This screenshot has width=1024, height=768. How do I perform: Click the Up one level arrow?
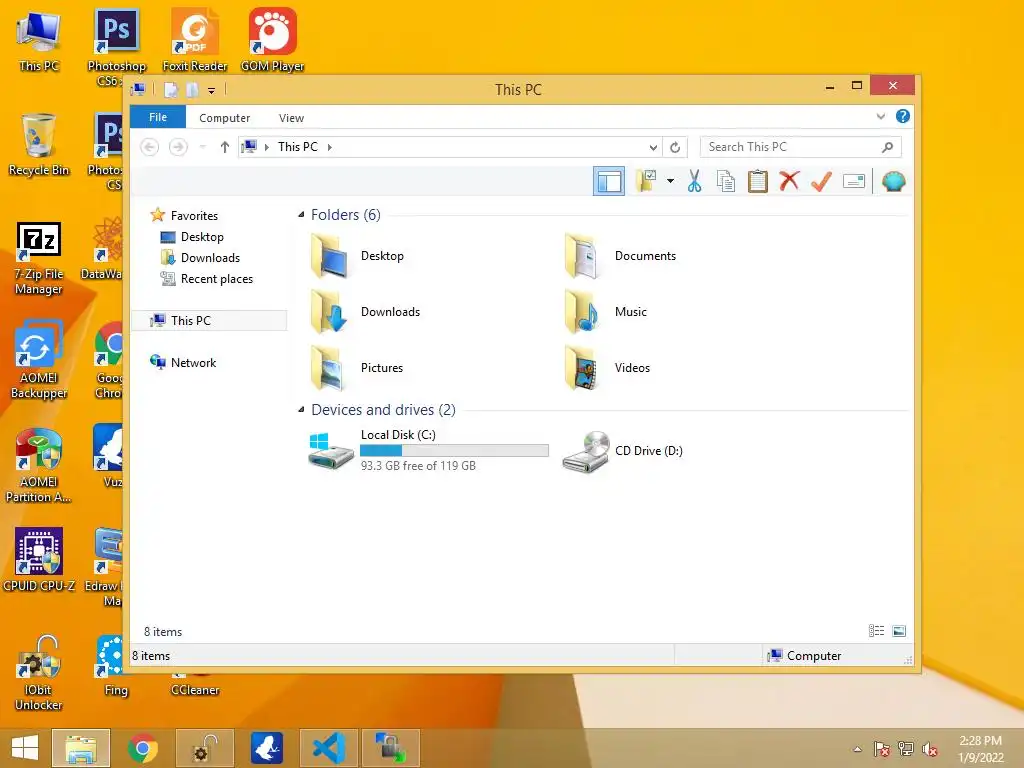tap(225, 147)
